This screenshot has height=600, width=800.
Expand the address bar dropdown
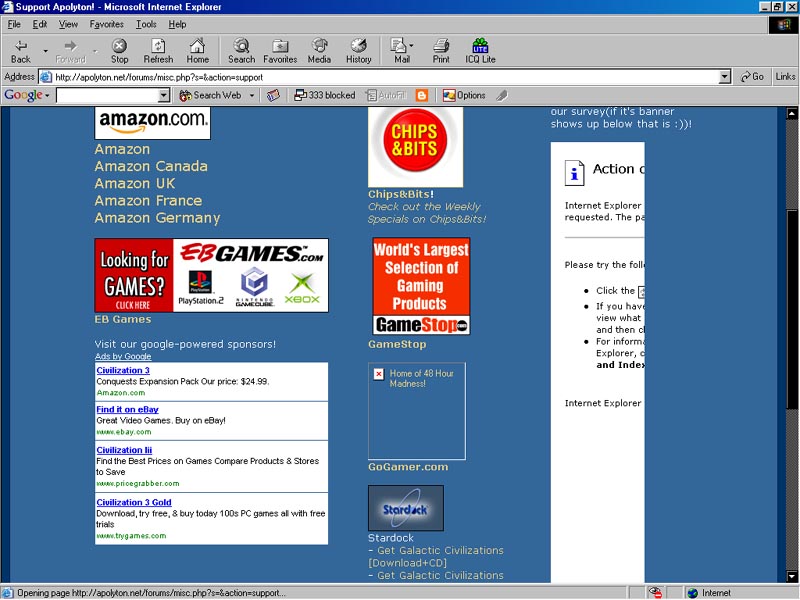coord(725,77)
